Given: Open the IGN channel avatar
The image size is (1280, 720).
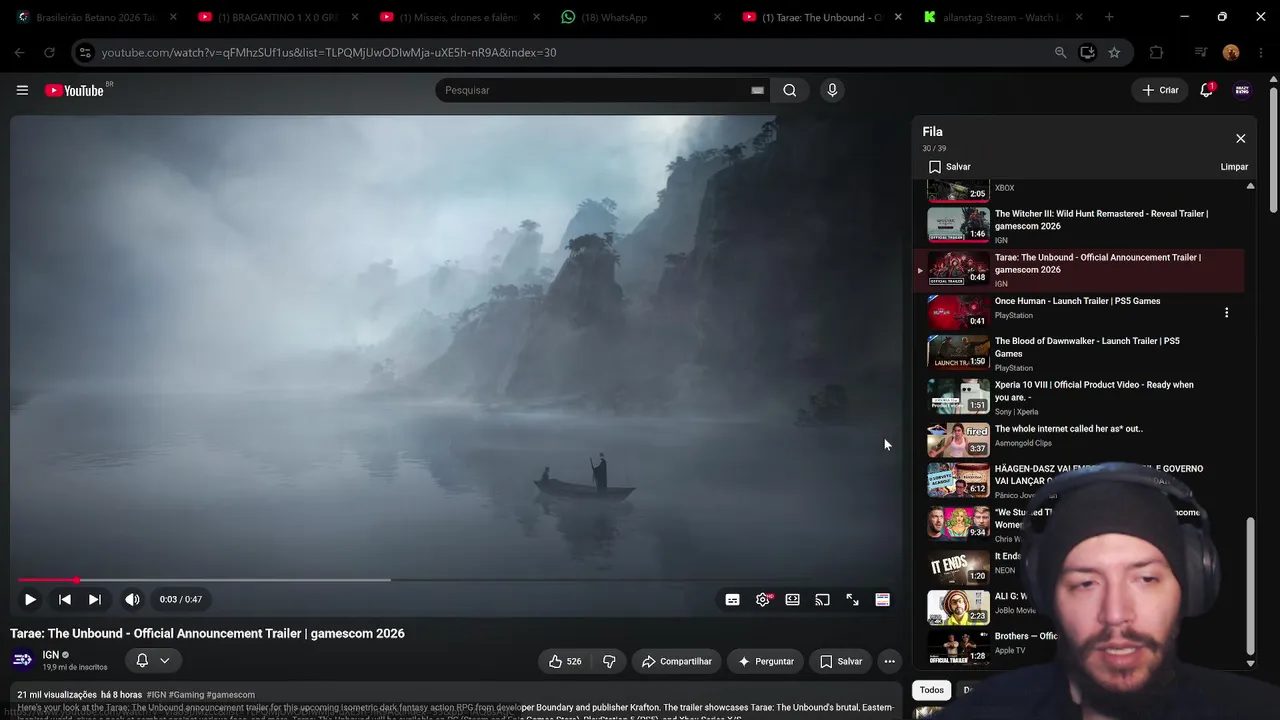Looking at the screenshot, I should (22, 660).
